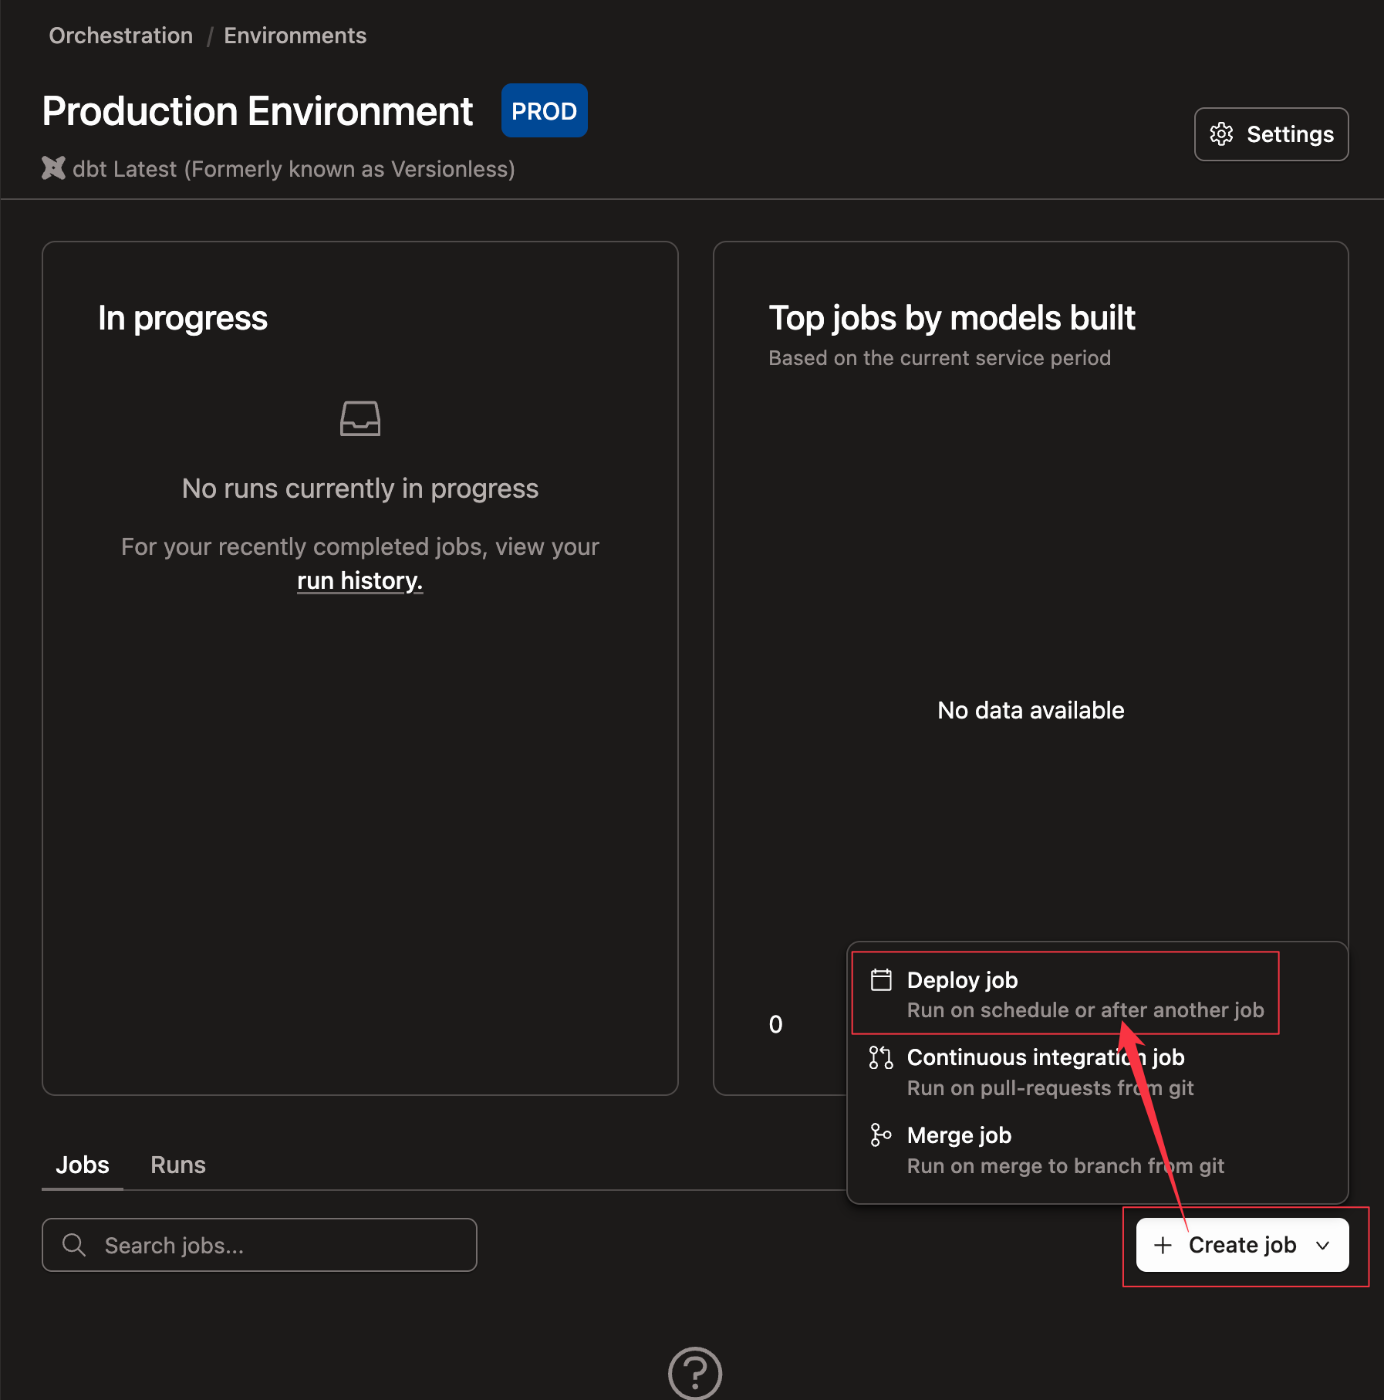Click the Create job button
This screenshot has width=1384, height=1400.
coord(1242,1245)
